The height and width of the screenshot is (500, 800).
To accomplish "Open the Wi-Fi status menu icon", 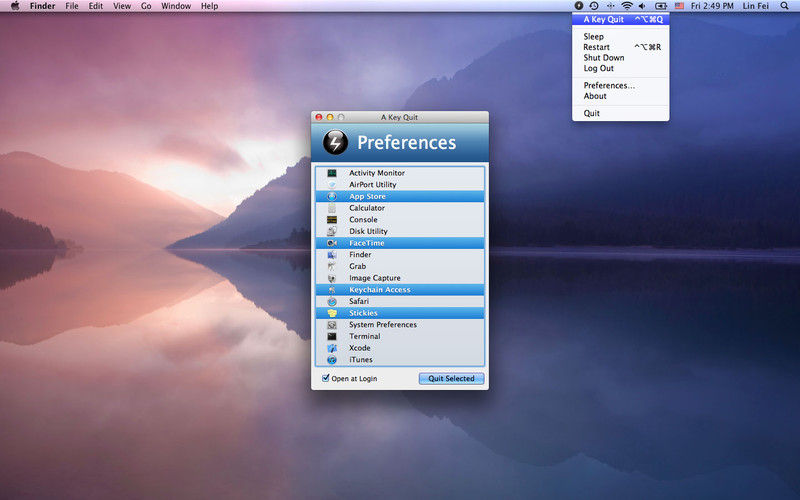I will (627, 6).
